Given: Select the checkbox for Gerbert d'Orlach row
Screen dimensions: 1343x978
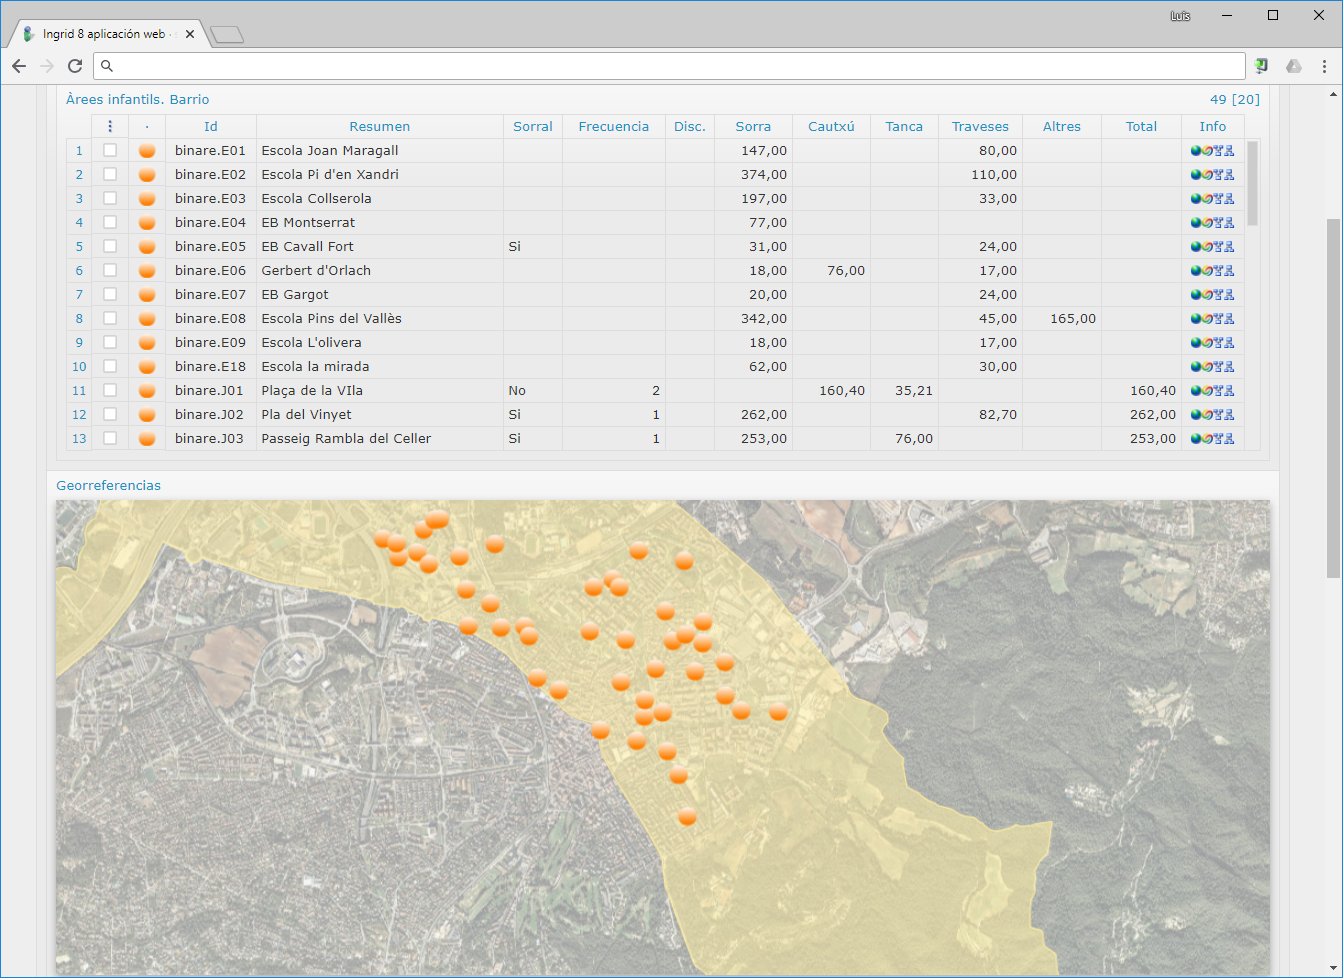Looking at the screenshot, I should 110,271.
